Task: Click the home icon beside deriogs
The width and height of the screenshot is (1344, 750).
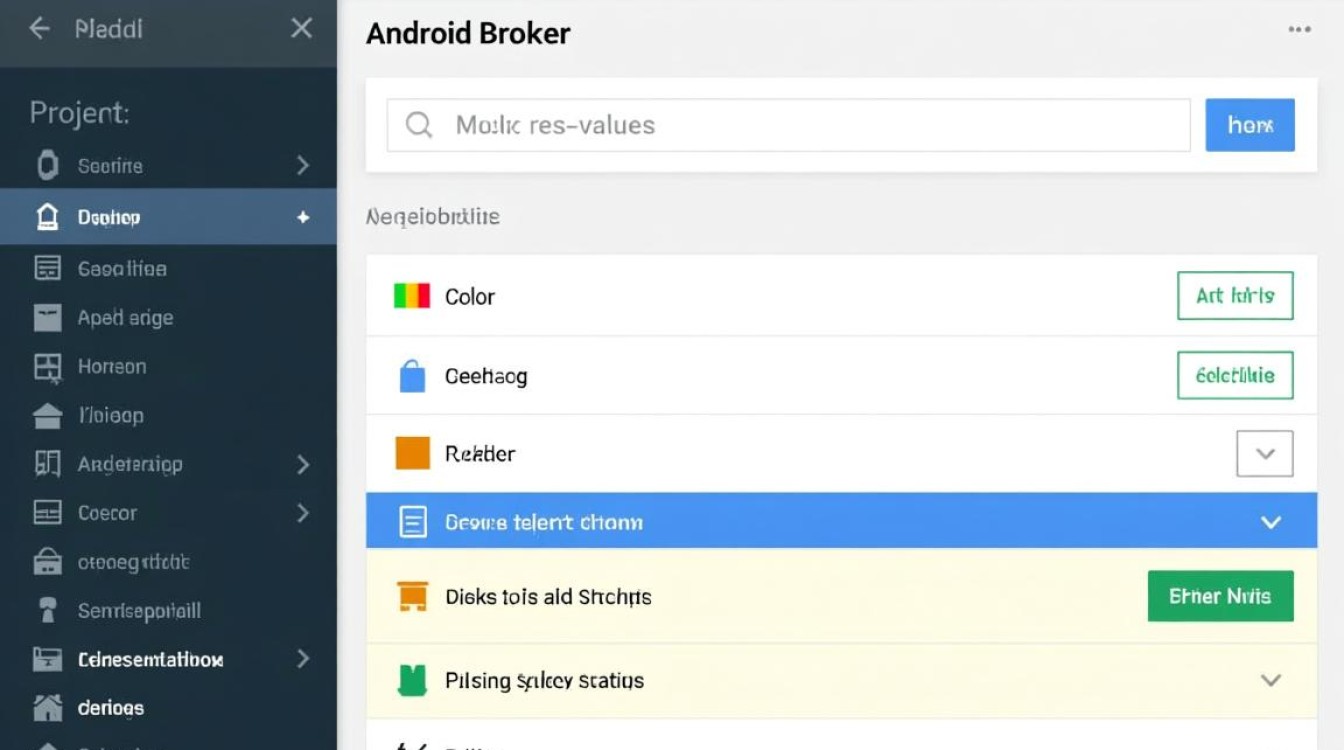Action: (47, 708)
